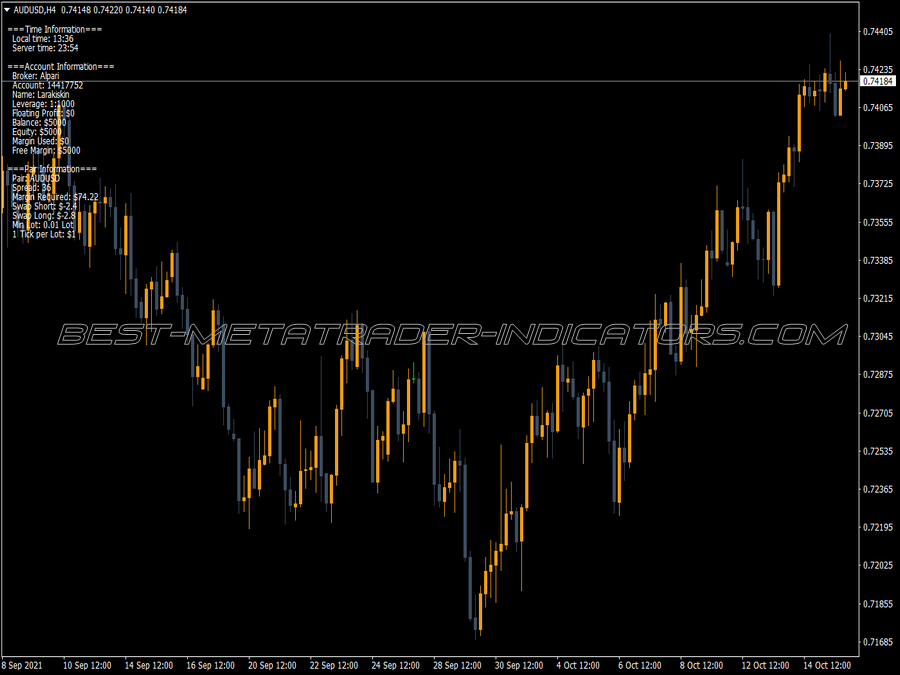Screen dimensions: 900x675
Task: Click the Margin Required: $74.22 line
Action: 55,197
